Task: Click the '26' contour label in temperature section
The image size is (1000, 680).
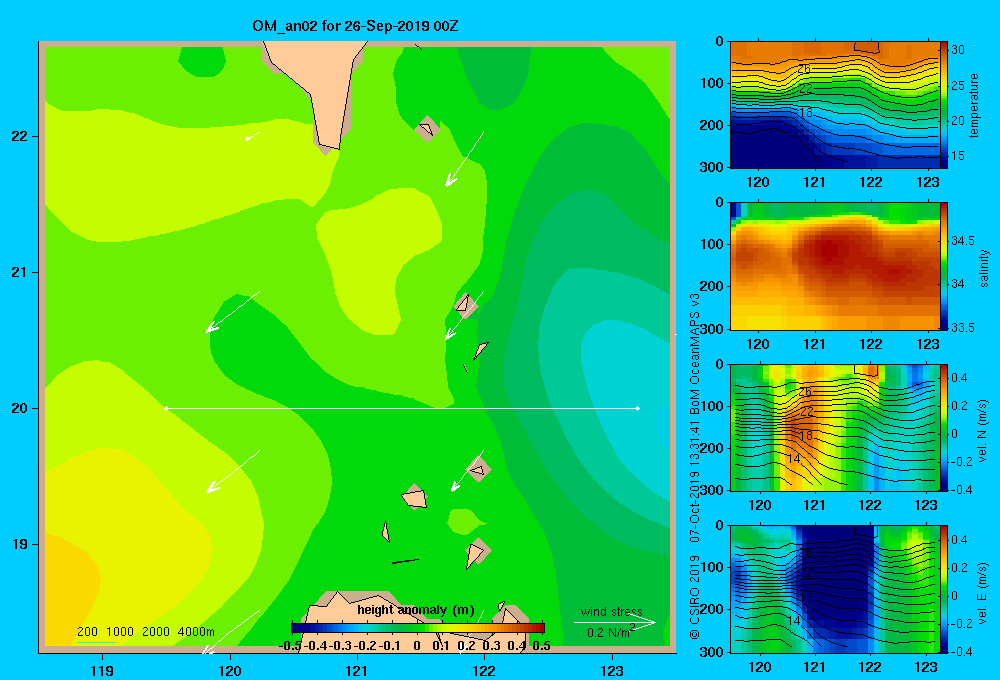Action: pyautogui.click(x=804, y=69)
